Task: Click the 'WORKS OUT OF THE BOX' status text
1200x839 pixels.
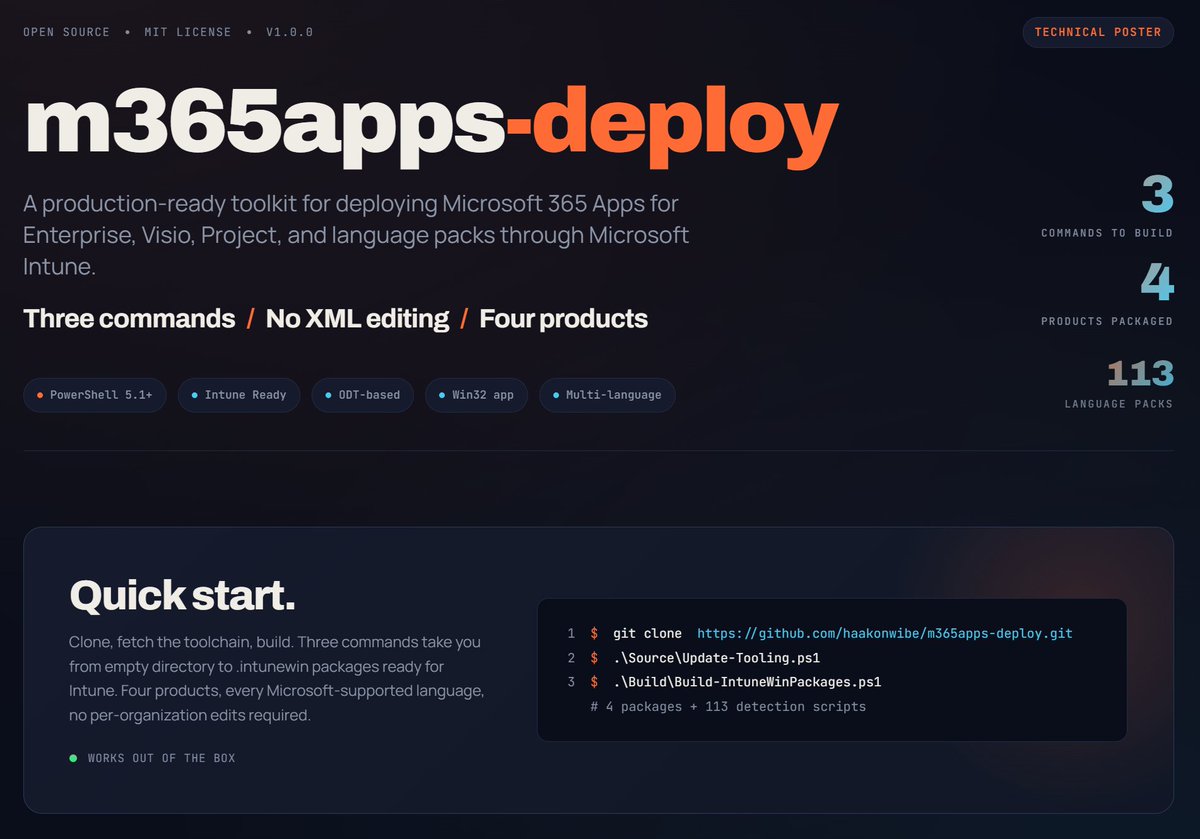Action: tap(162, 758)
